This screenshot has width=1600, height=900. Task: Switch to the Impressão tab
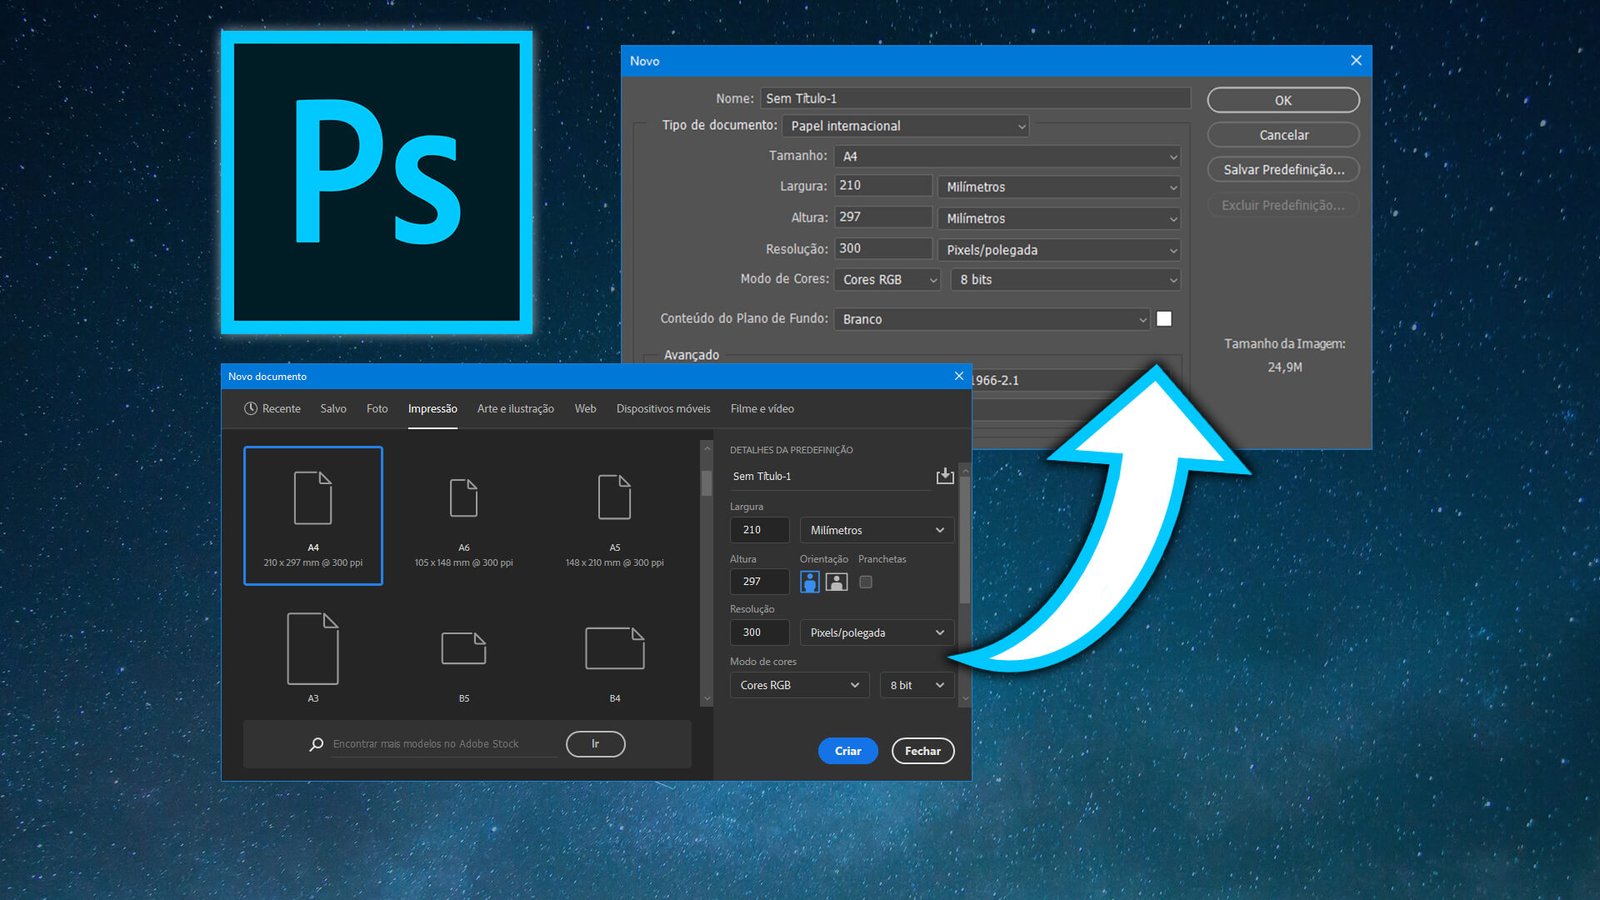[432, 408]
